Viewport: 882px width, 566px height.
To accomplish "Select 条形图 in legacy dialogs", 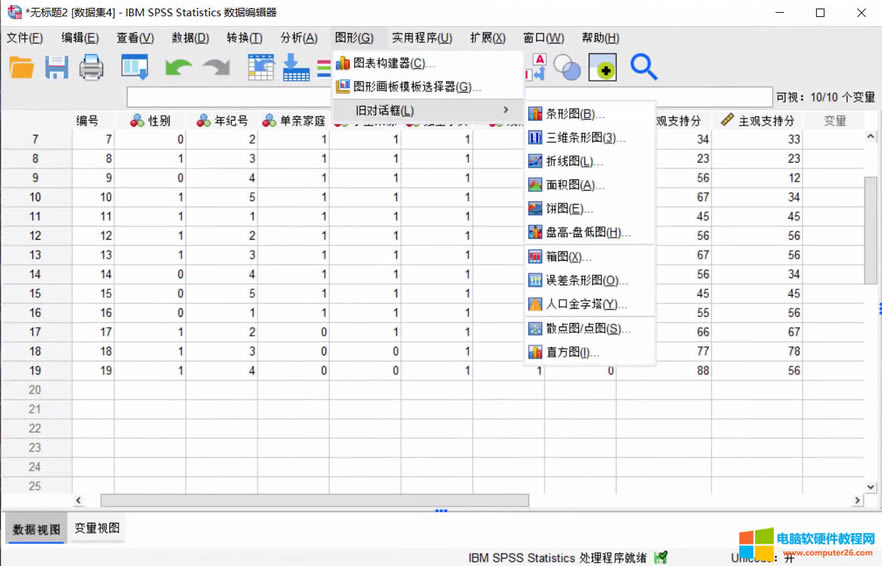I will tap(574, 114).
